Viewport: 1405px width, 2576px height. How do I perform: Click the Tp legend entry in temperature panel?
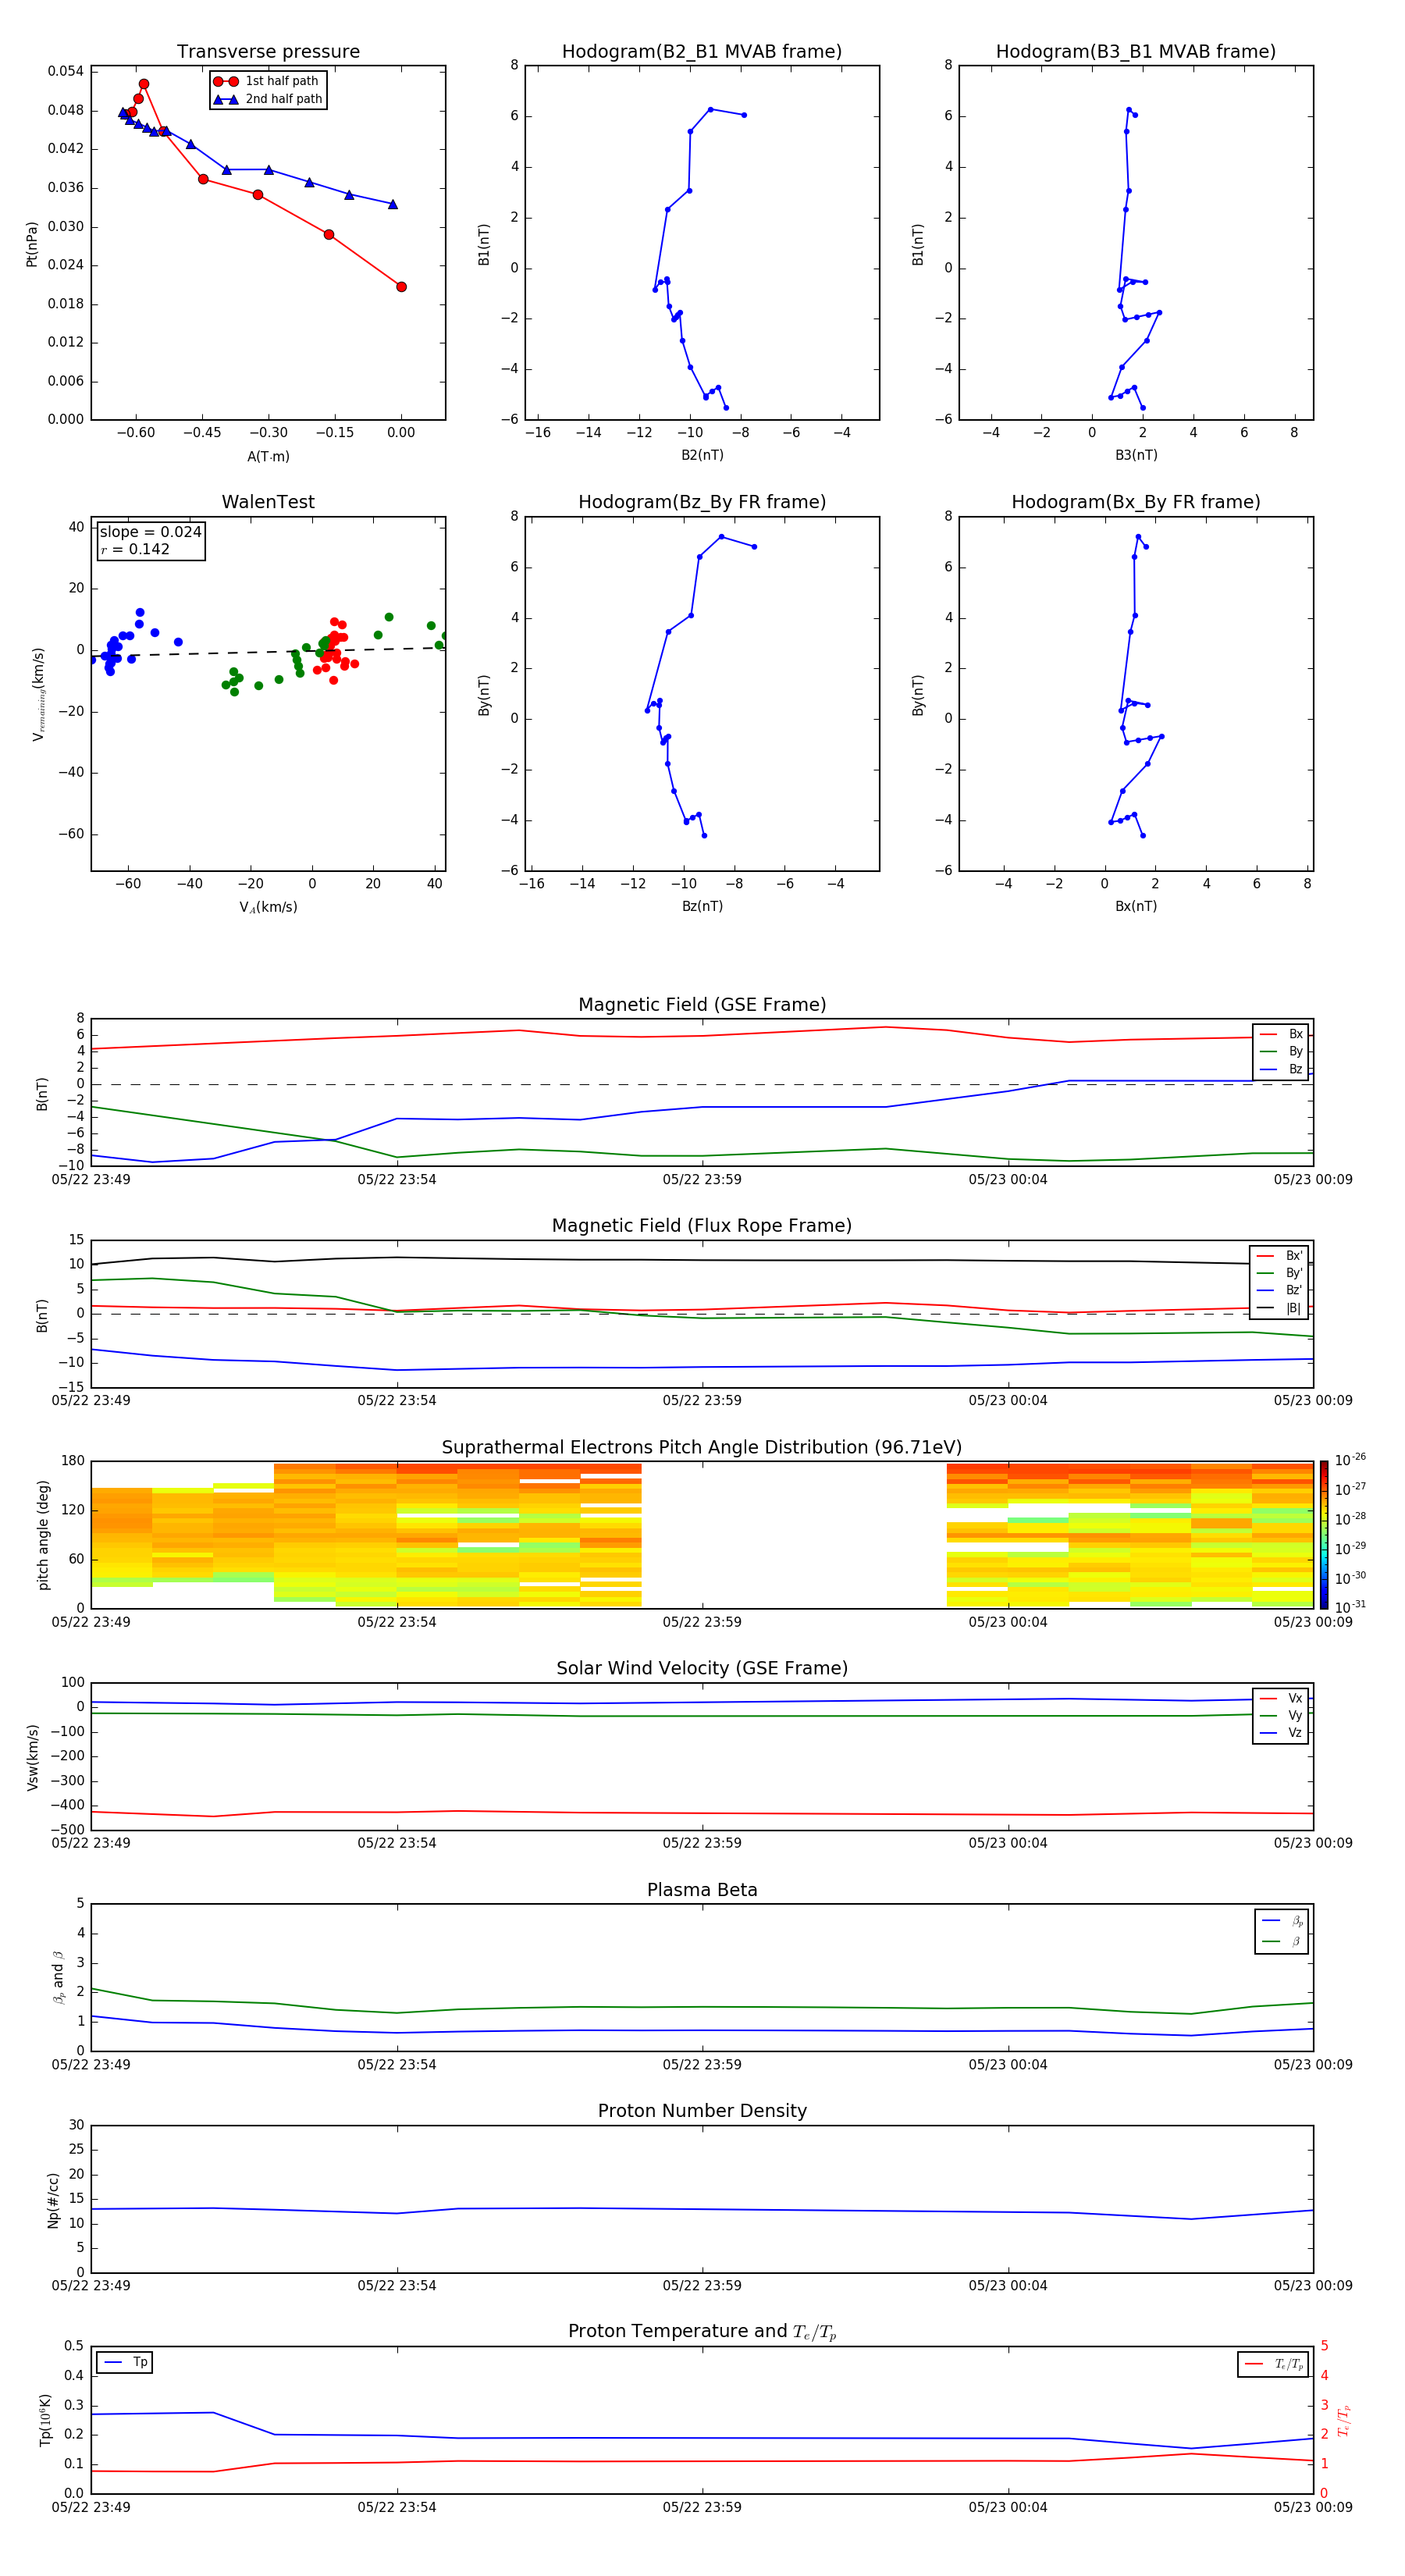click(x=125, y=2363)
